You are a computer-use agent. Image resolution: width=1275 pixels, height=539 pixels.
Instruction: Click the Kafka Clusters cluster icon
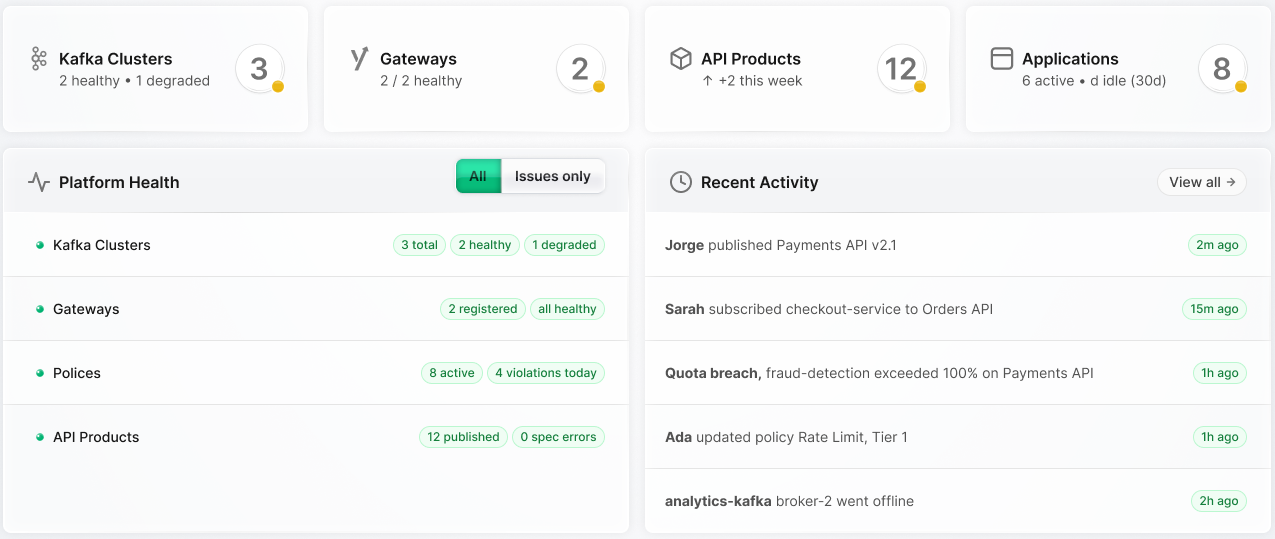(x=39, y=59)
